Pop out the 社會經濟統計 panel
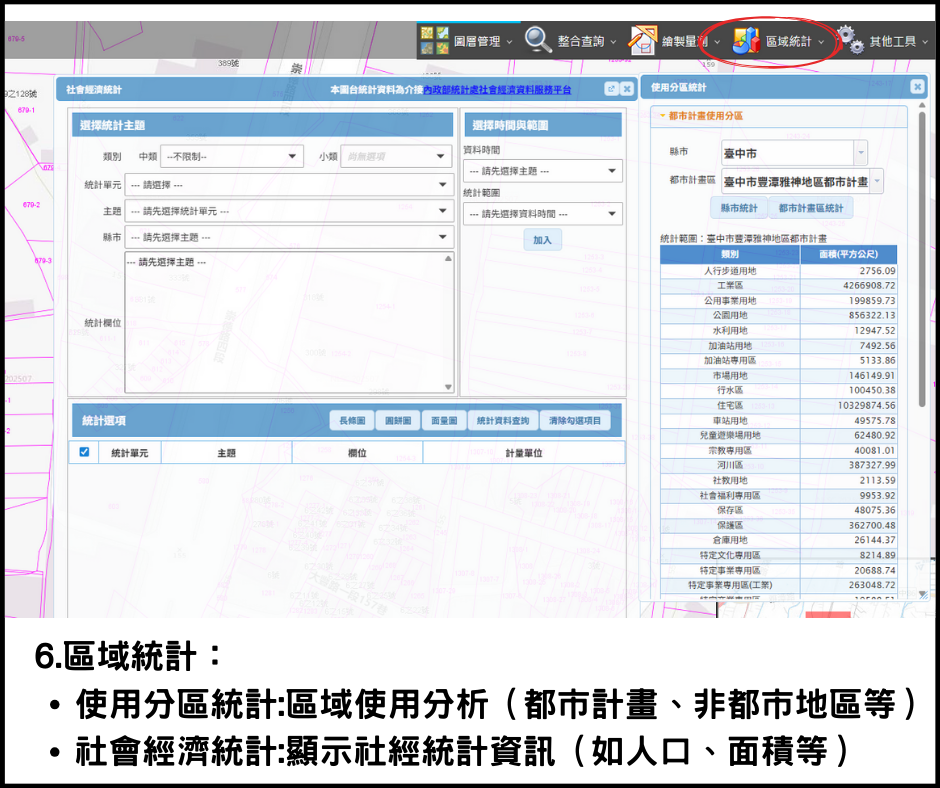940x788 pixels. point(611,89)
